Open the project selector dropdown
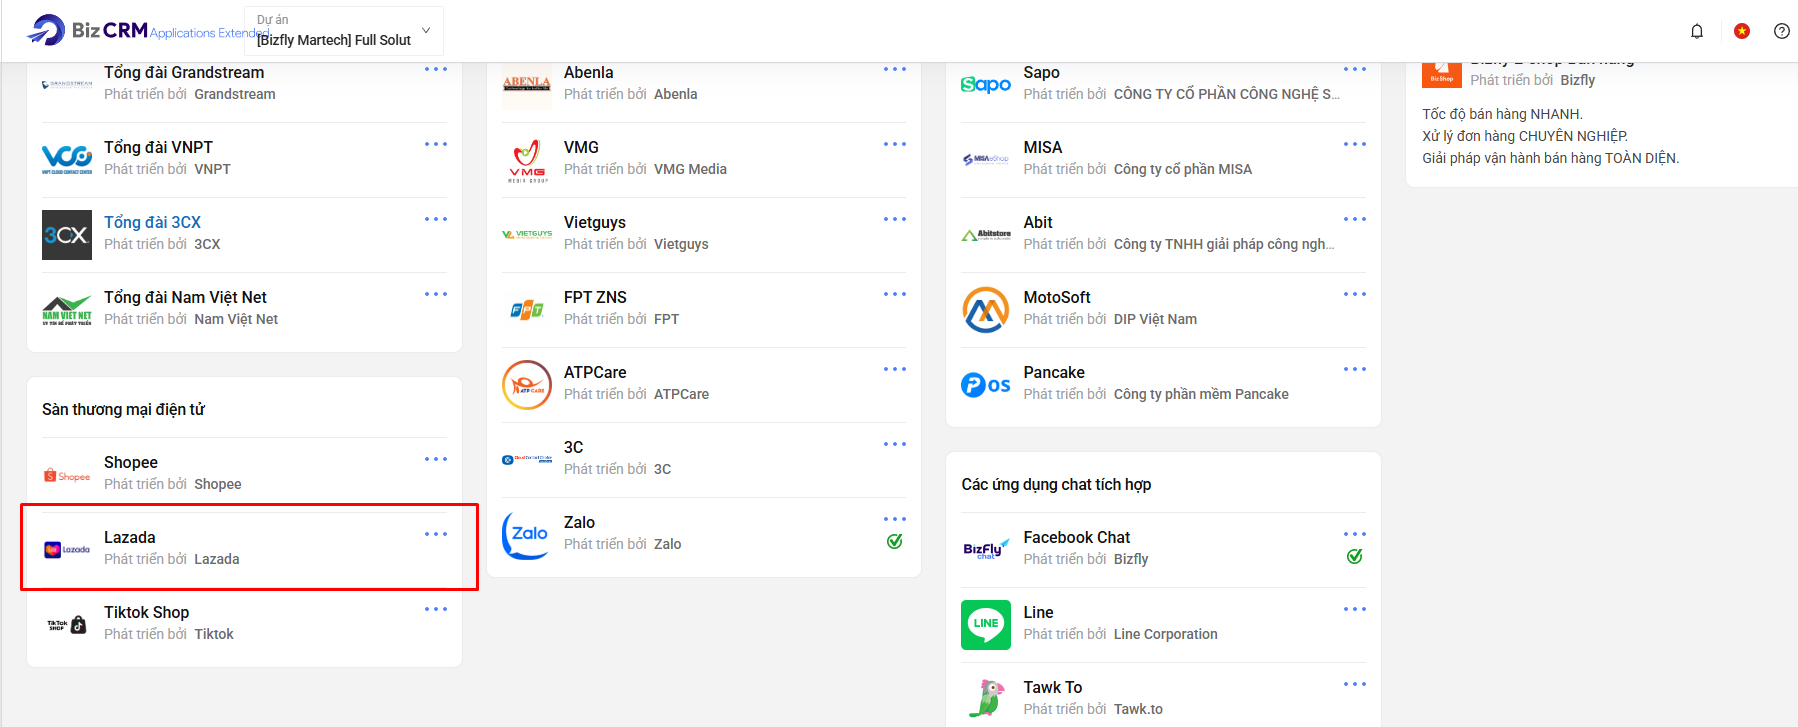The width and height of the screenshot is (1798, 727). point(343,31)
